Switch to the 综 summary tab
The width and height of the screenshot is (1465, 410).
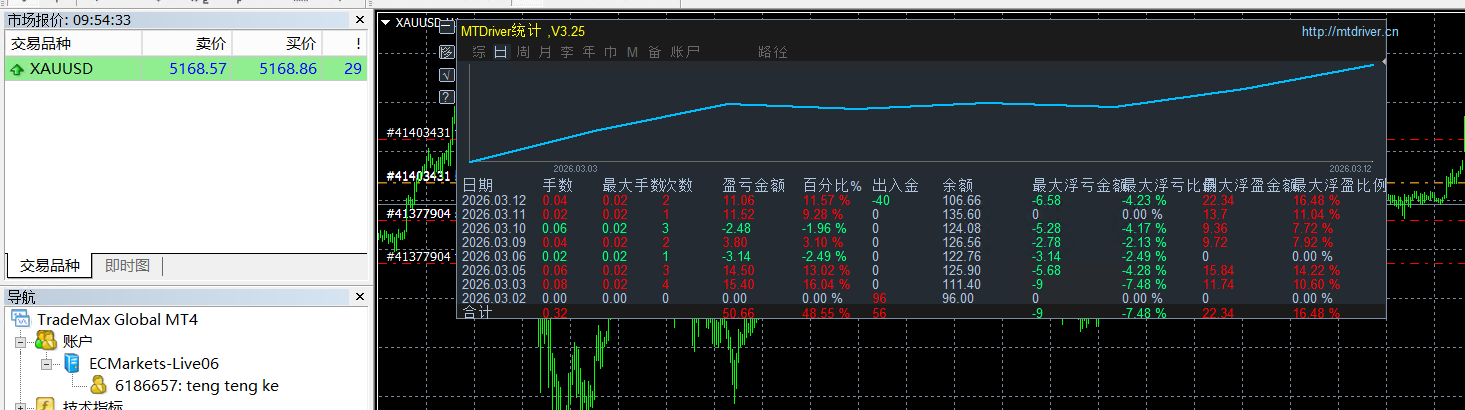(479, 52)
